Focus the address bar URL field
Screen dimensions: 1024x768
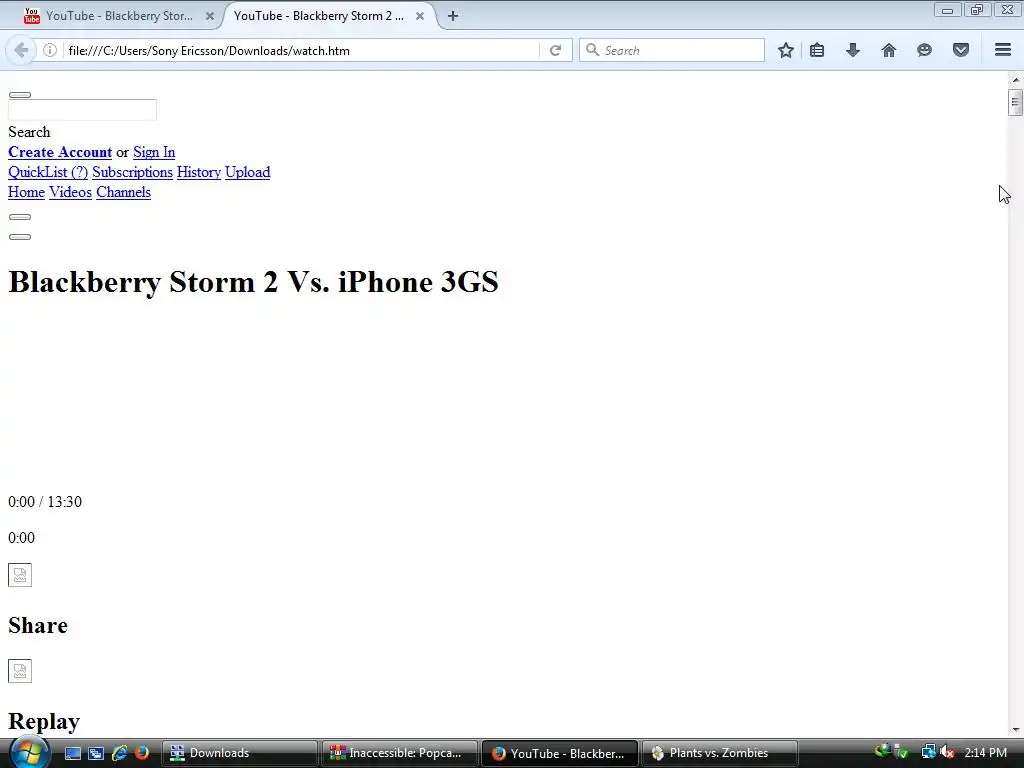(300, 50)
